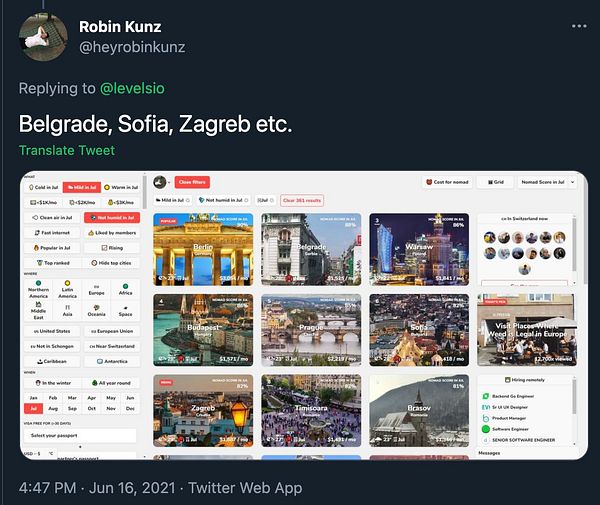Click the Close filters button
This screenshot has height=505, width=600.
click(x=192, y=182)
